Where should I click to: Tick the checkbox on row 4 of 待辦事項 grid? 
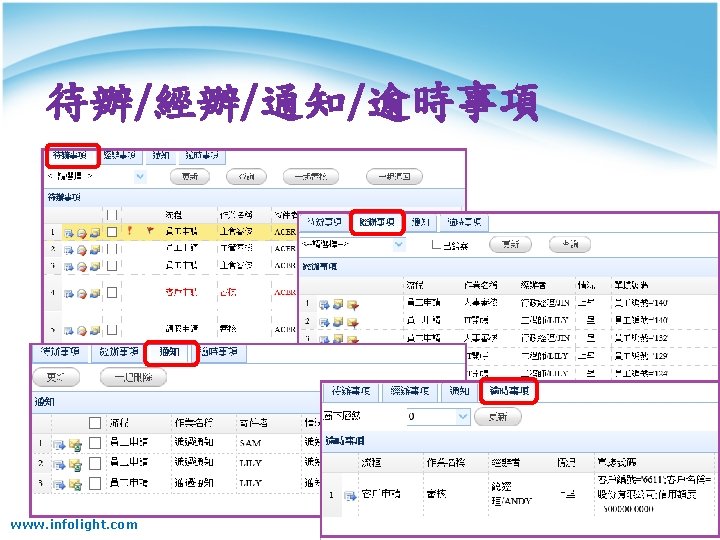(112, 292)
